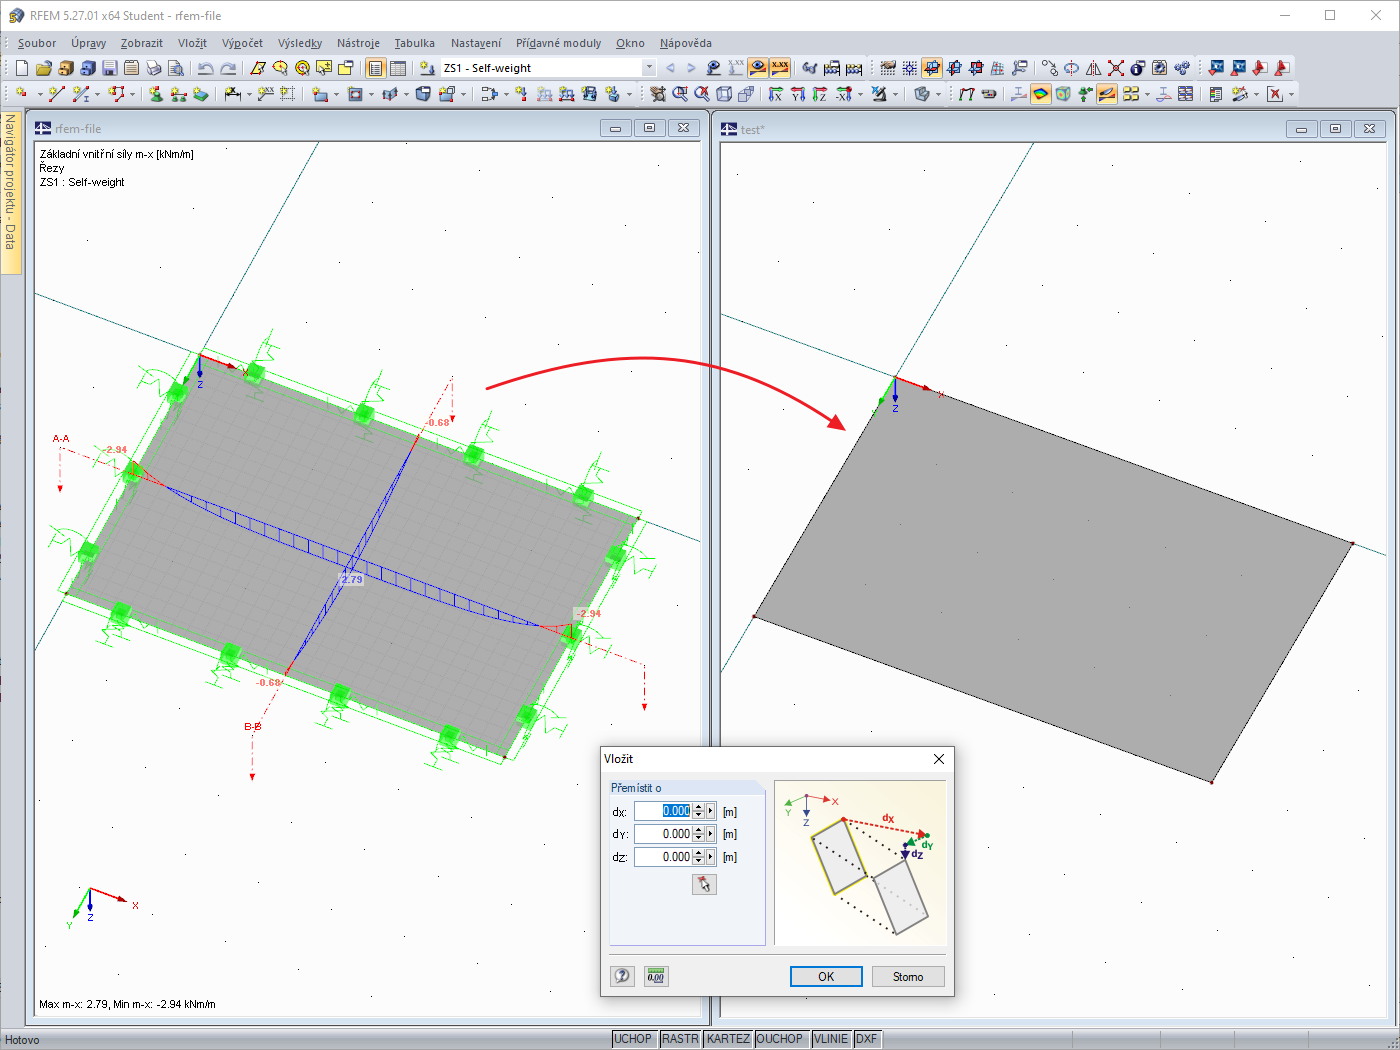Click the new line tool icon

coord(57,94)
